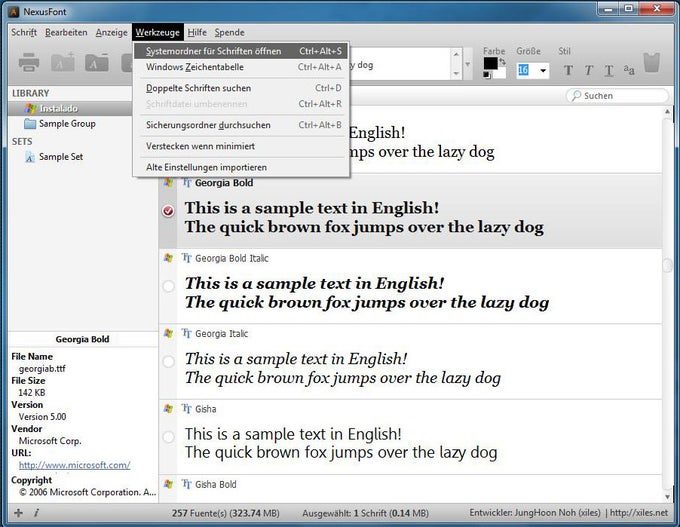
Task: Open the Größe font size dropdown arrow
Action: (x=543, y=70)
